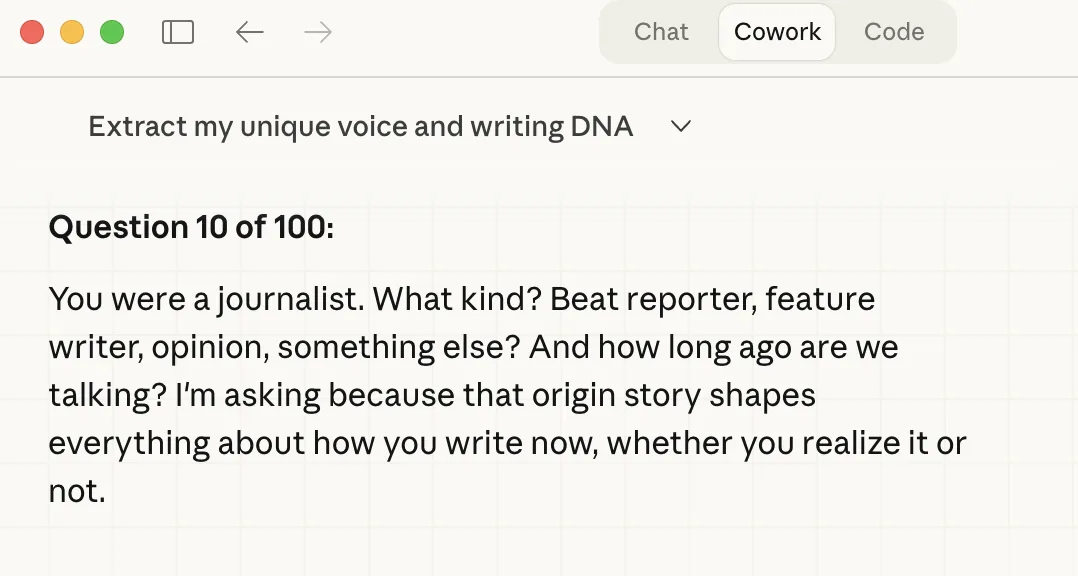
Task: Expand the chevron beside the conversation title
Action: (x=681, y=127)
